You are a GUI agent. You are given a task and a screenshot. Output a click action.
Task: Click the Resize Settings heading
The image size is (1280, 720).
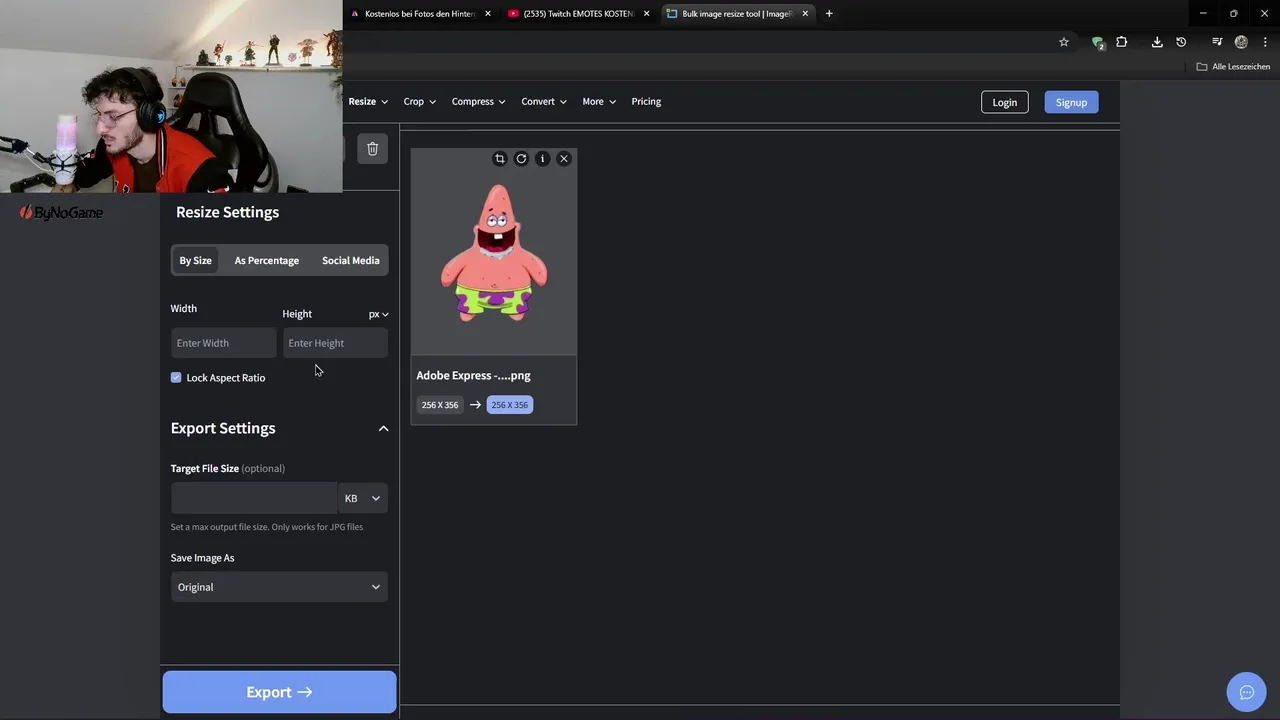[x=227, y=212]
